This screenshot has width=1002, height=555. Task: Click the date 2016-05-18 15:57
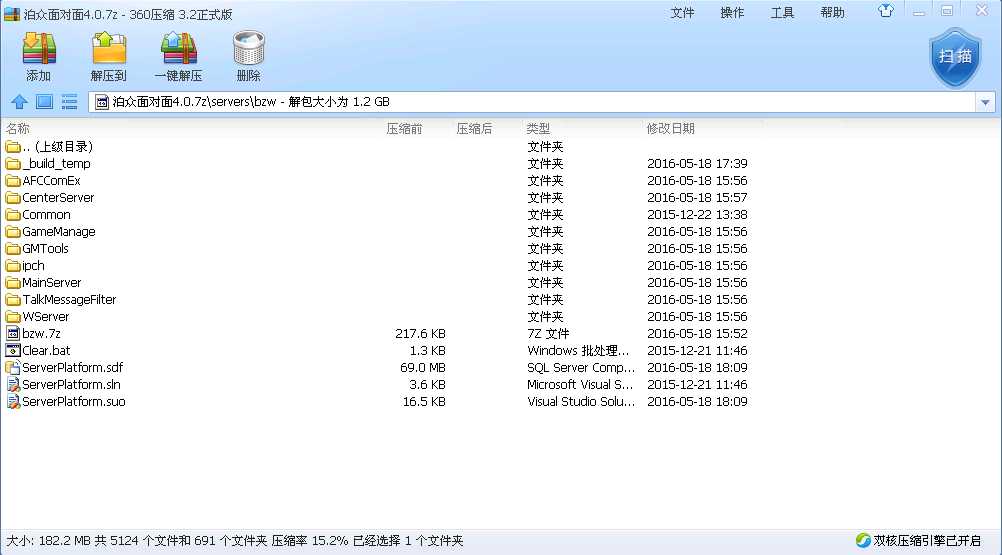(697, 197)
